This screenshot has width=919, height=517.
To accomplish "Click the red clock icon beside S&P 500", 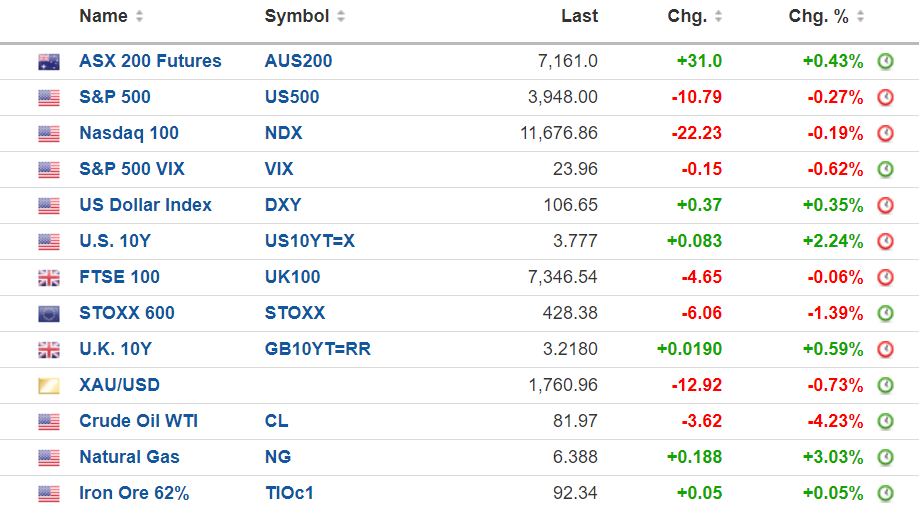I will coord(885,97).
